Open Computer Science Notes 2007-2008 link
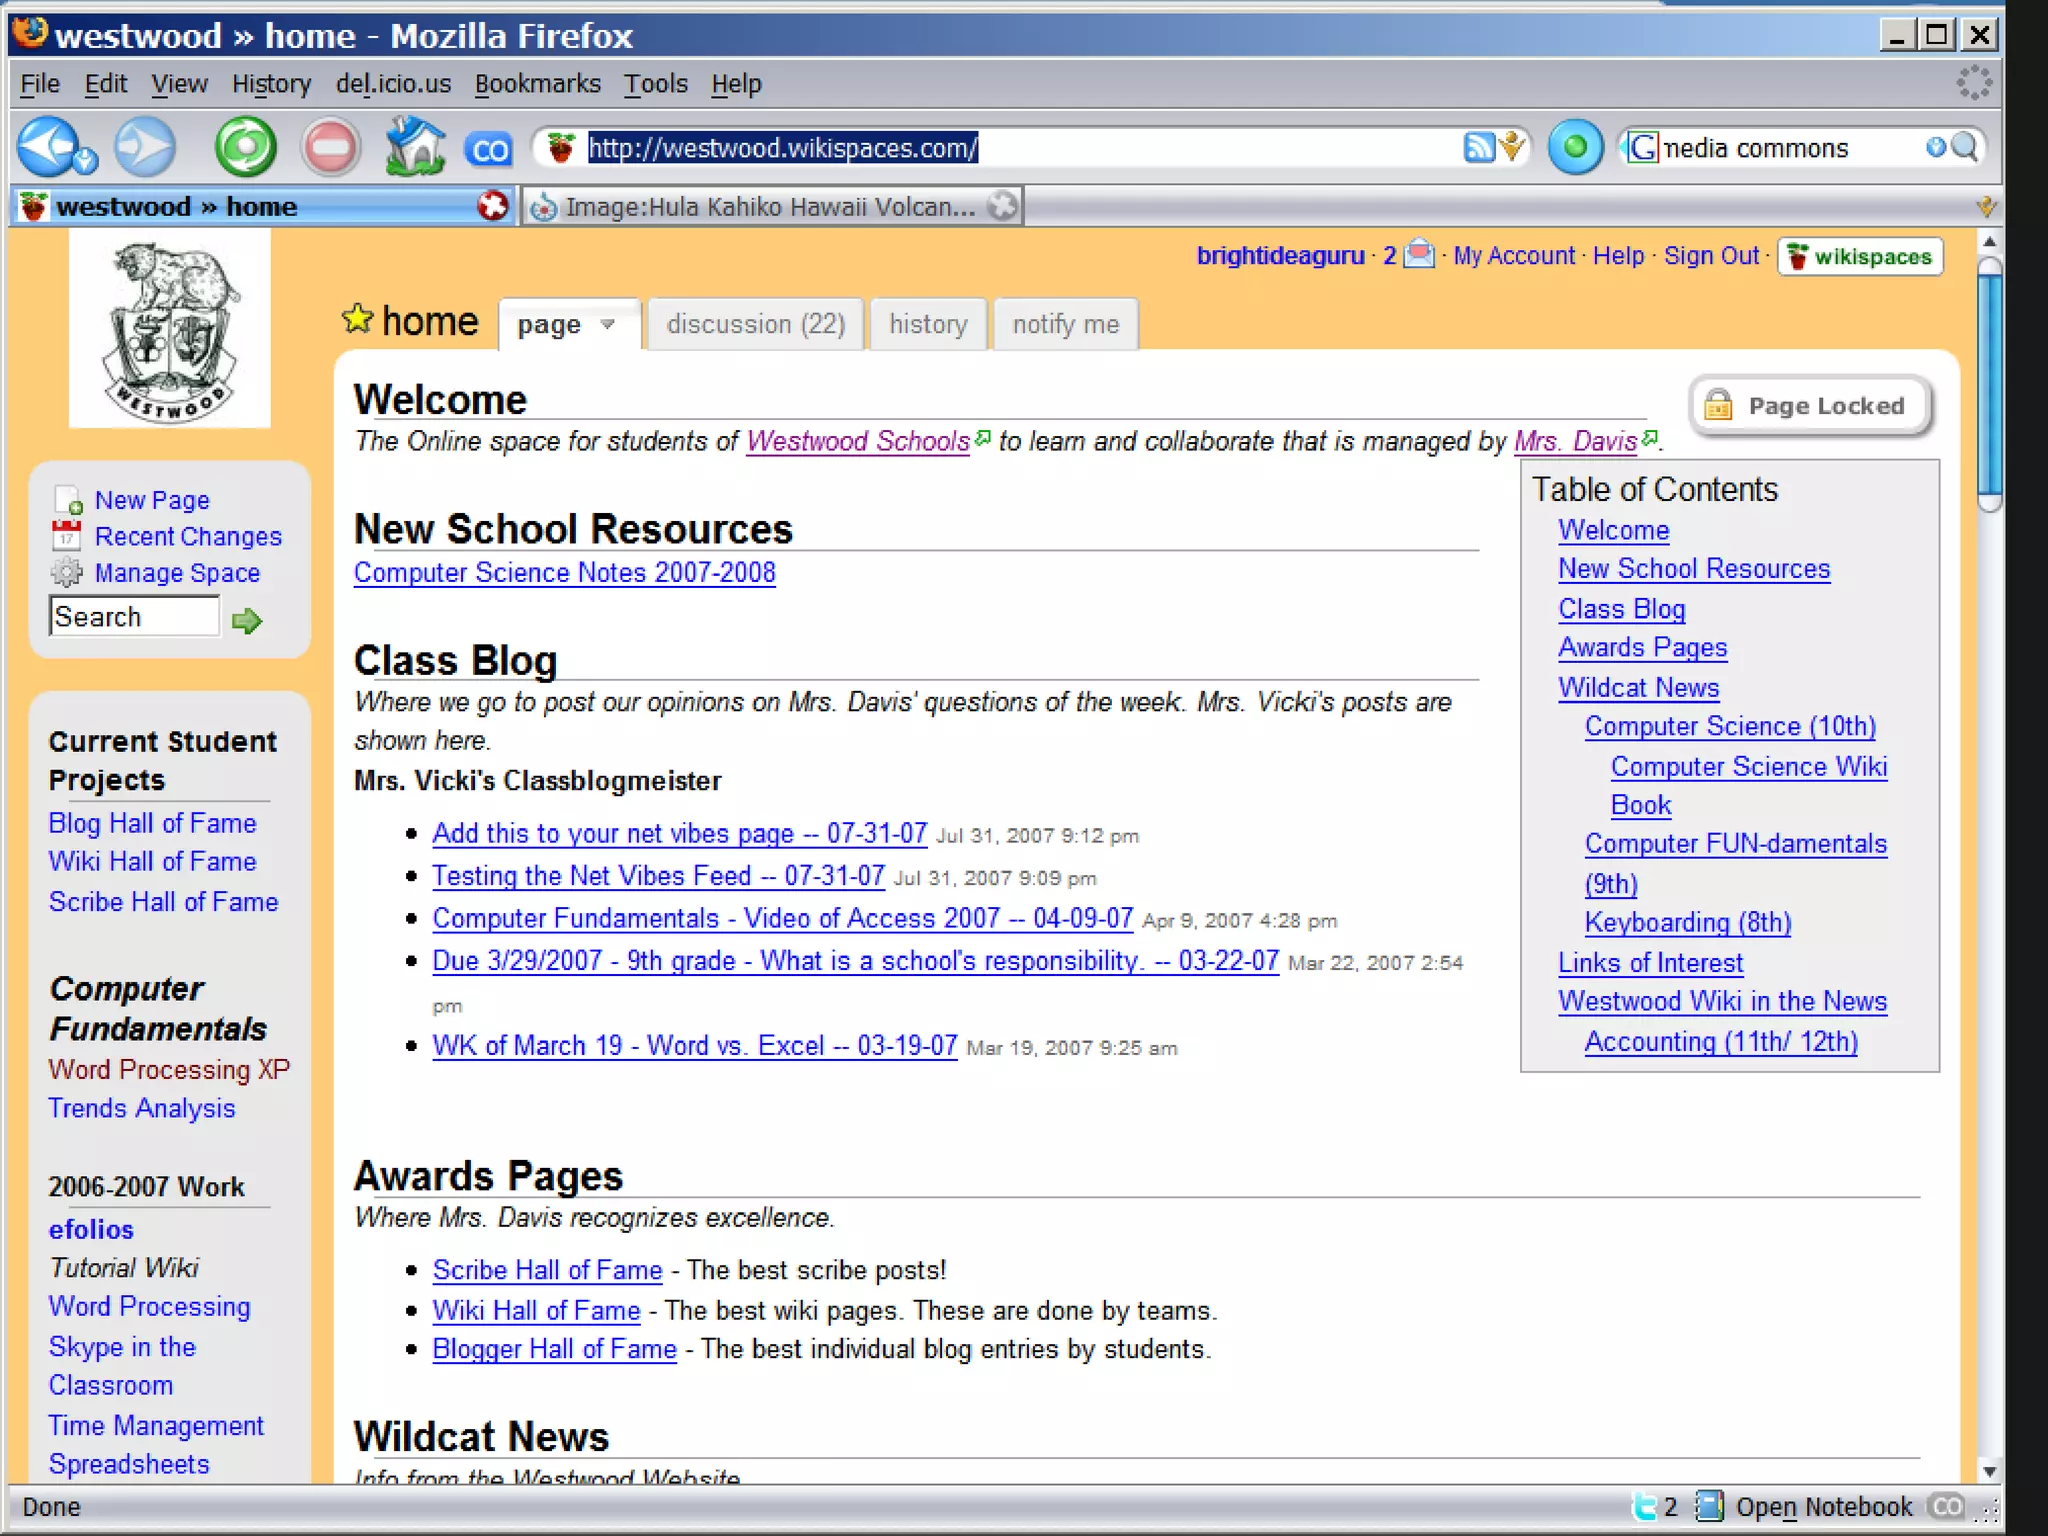 point(564,573)
